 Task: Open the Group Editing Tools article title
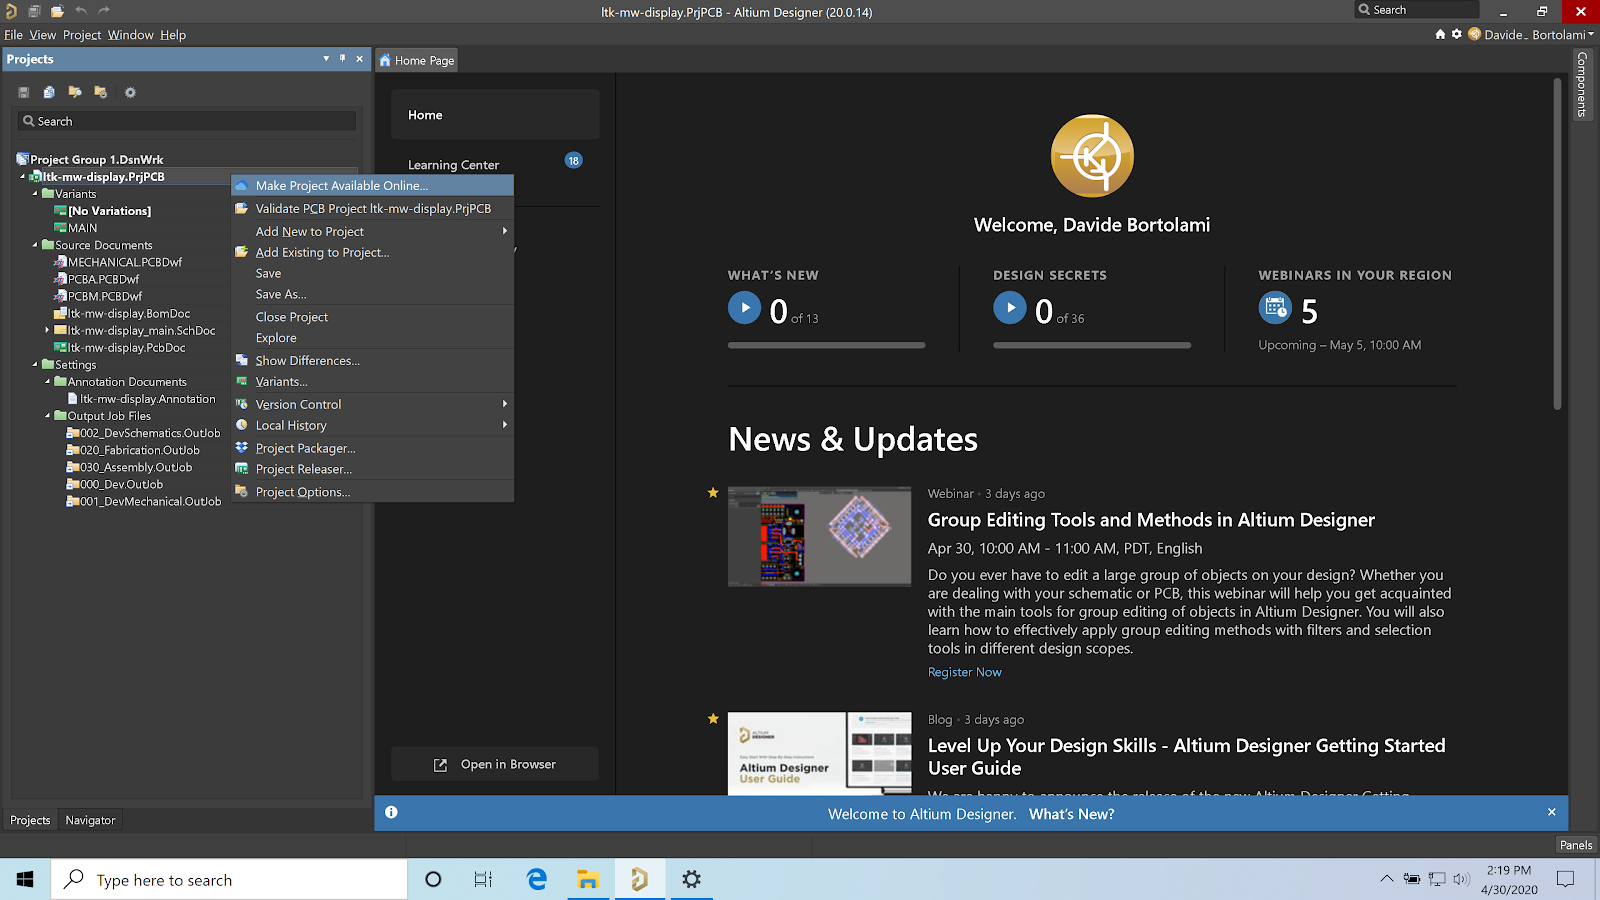pyautogui.click(x=1151, y=520)
